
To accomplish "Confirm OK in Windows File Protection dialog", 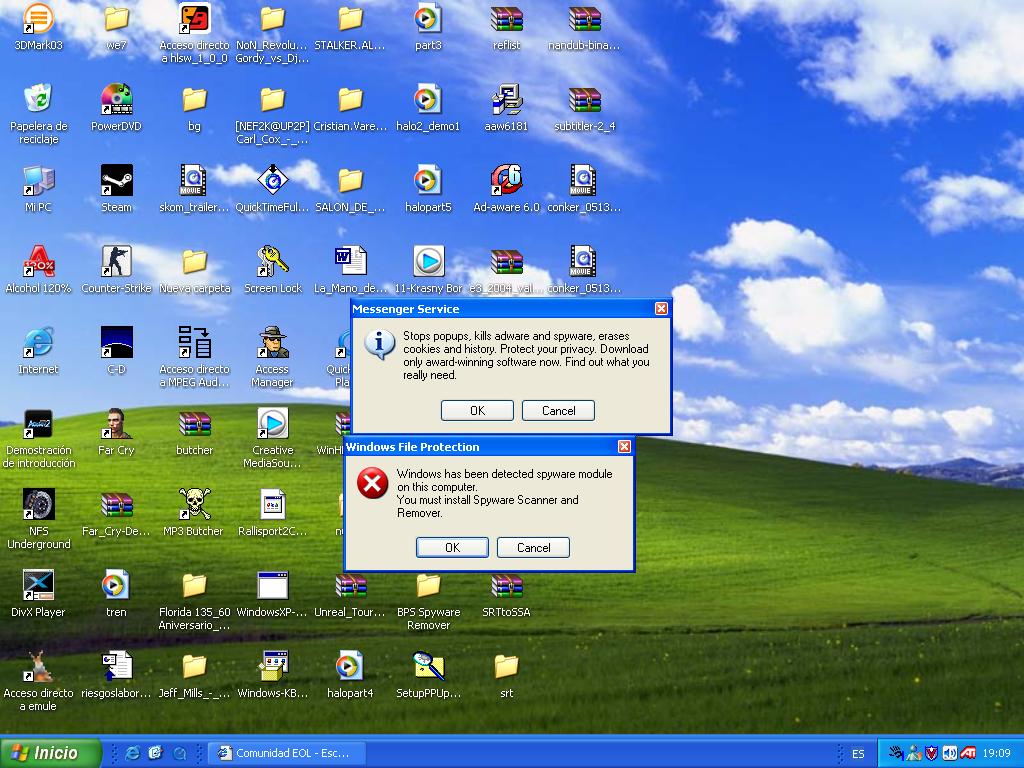I will click(x=452, y=547).
